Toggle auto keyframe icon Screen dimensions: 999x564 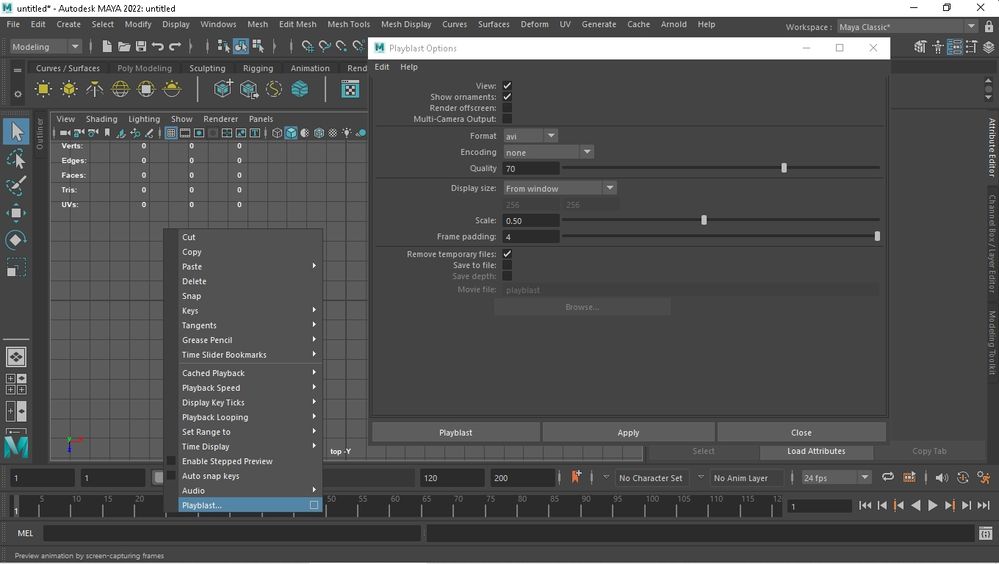coord(963,477)
